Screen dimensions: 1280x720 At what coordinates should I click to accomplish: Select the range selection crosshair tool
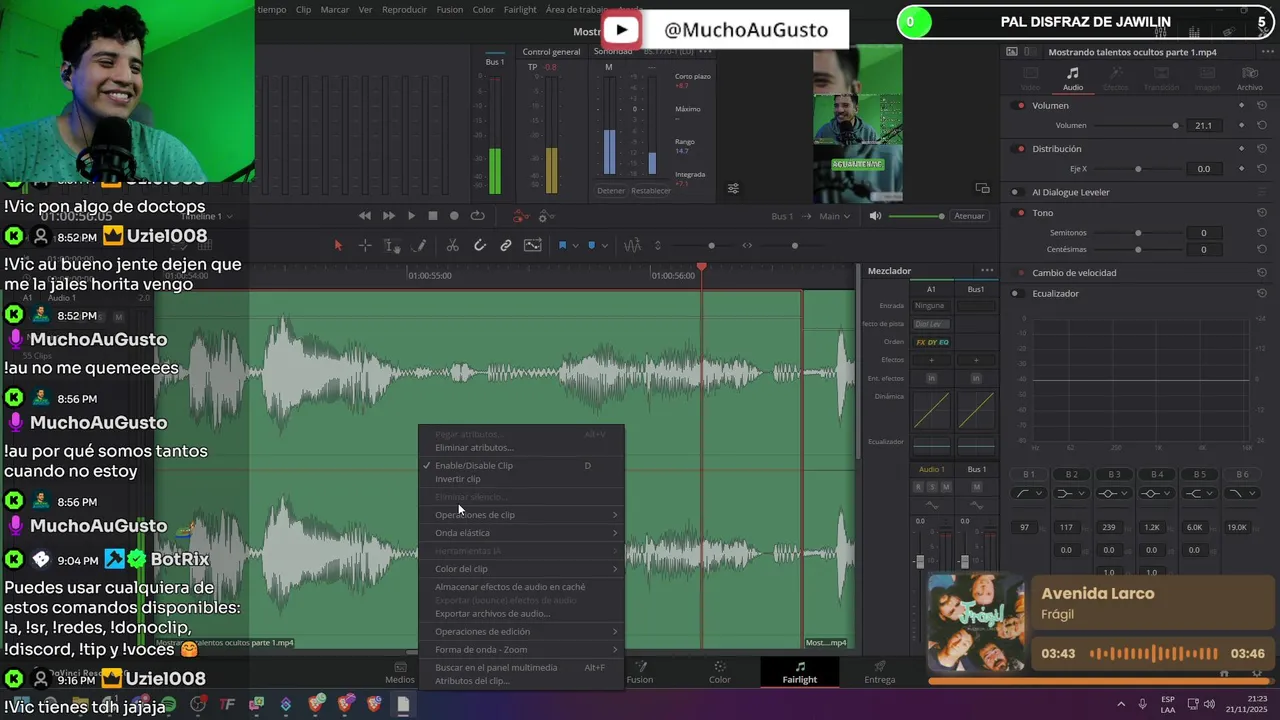[365, 246]
